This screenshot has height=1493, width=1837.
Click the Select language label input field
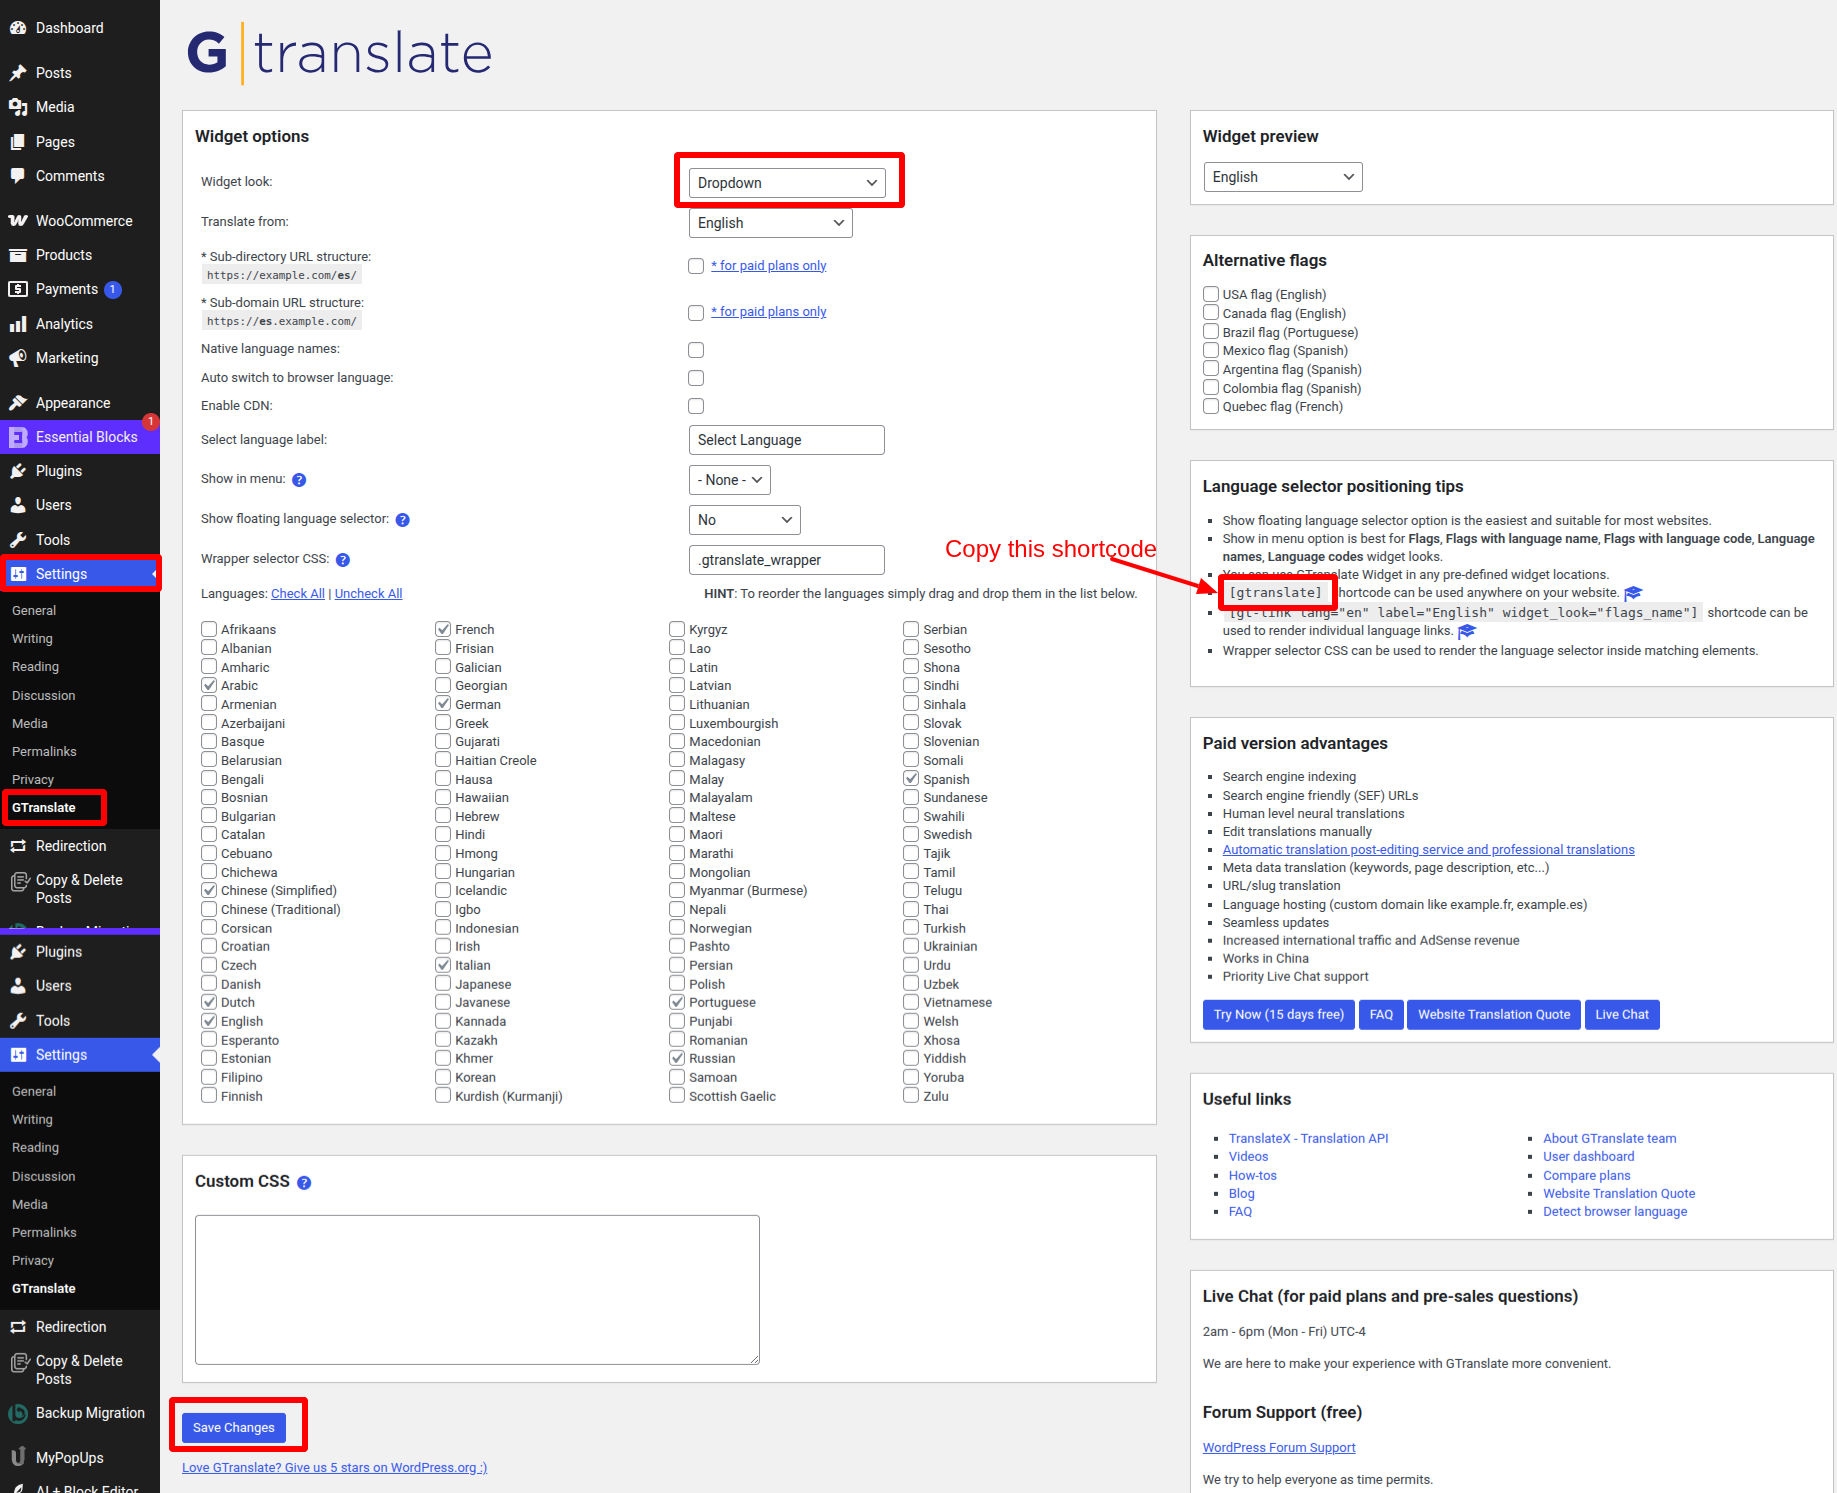(x=786, y=440)
